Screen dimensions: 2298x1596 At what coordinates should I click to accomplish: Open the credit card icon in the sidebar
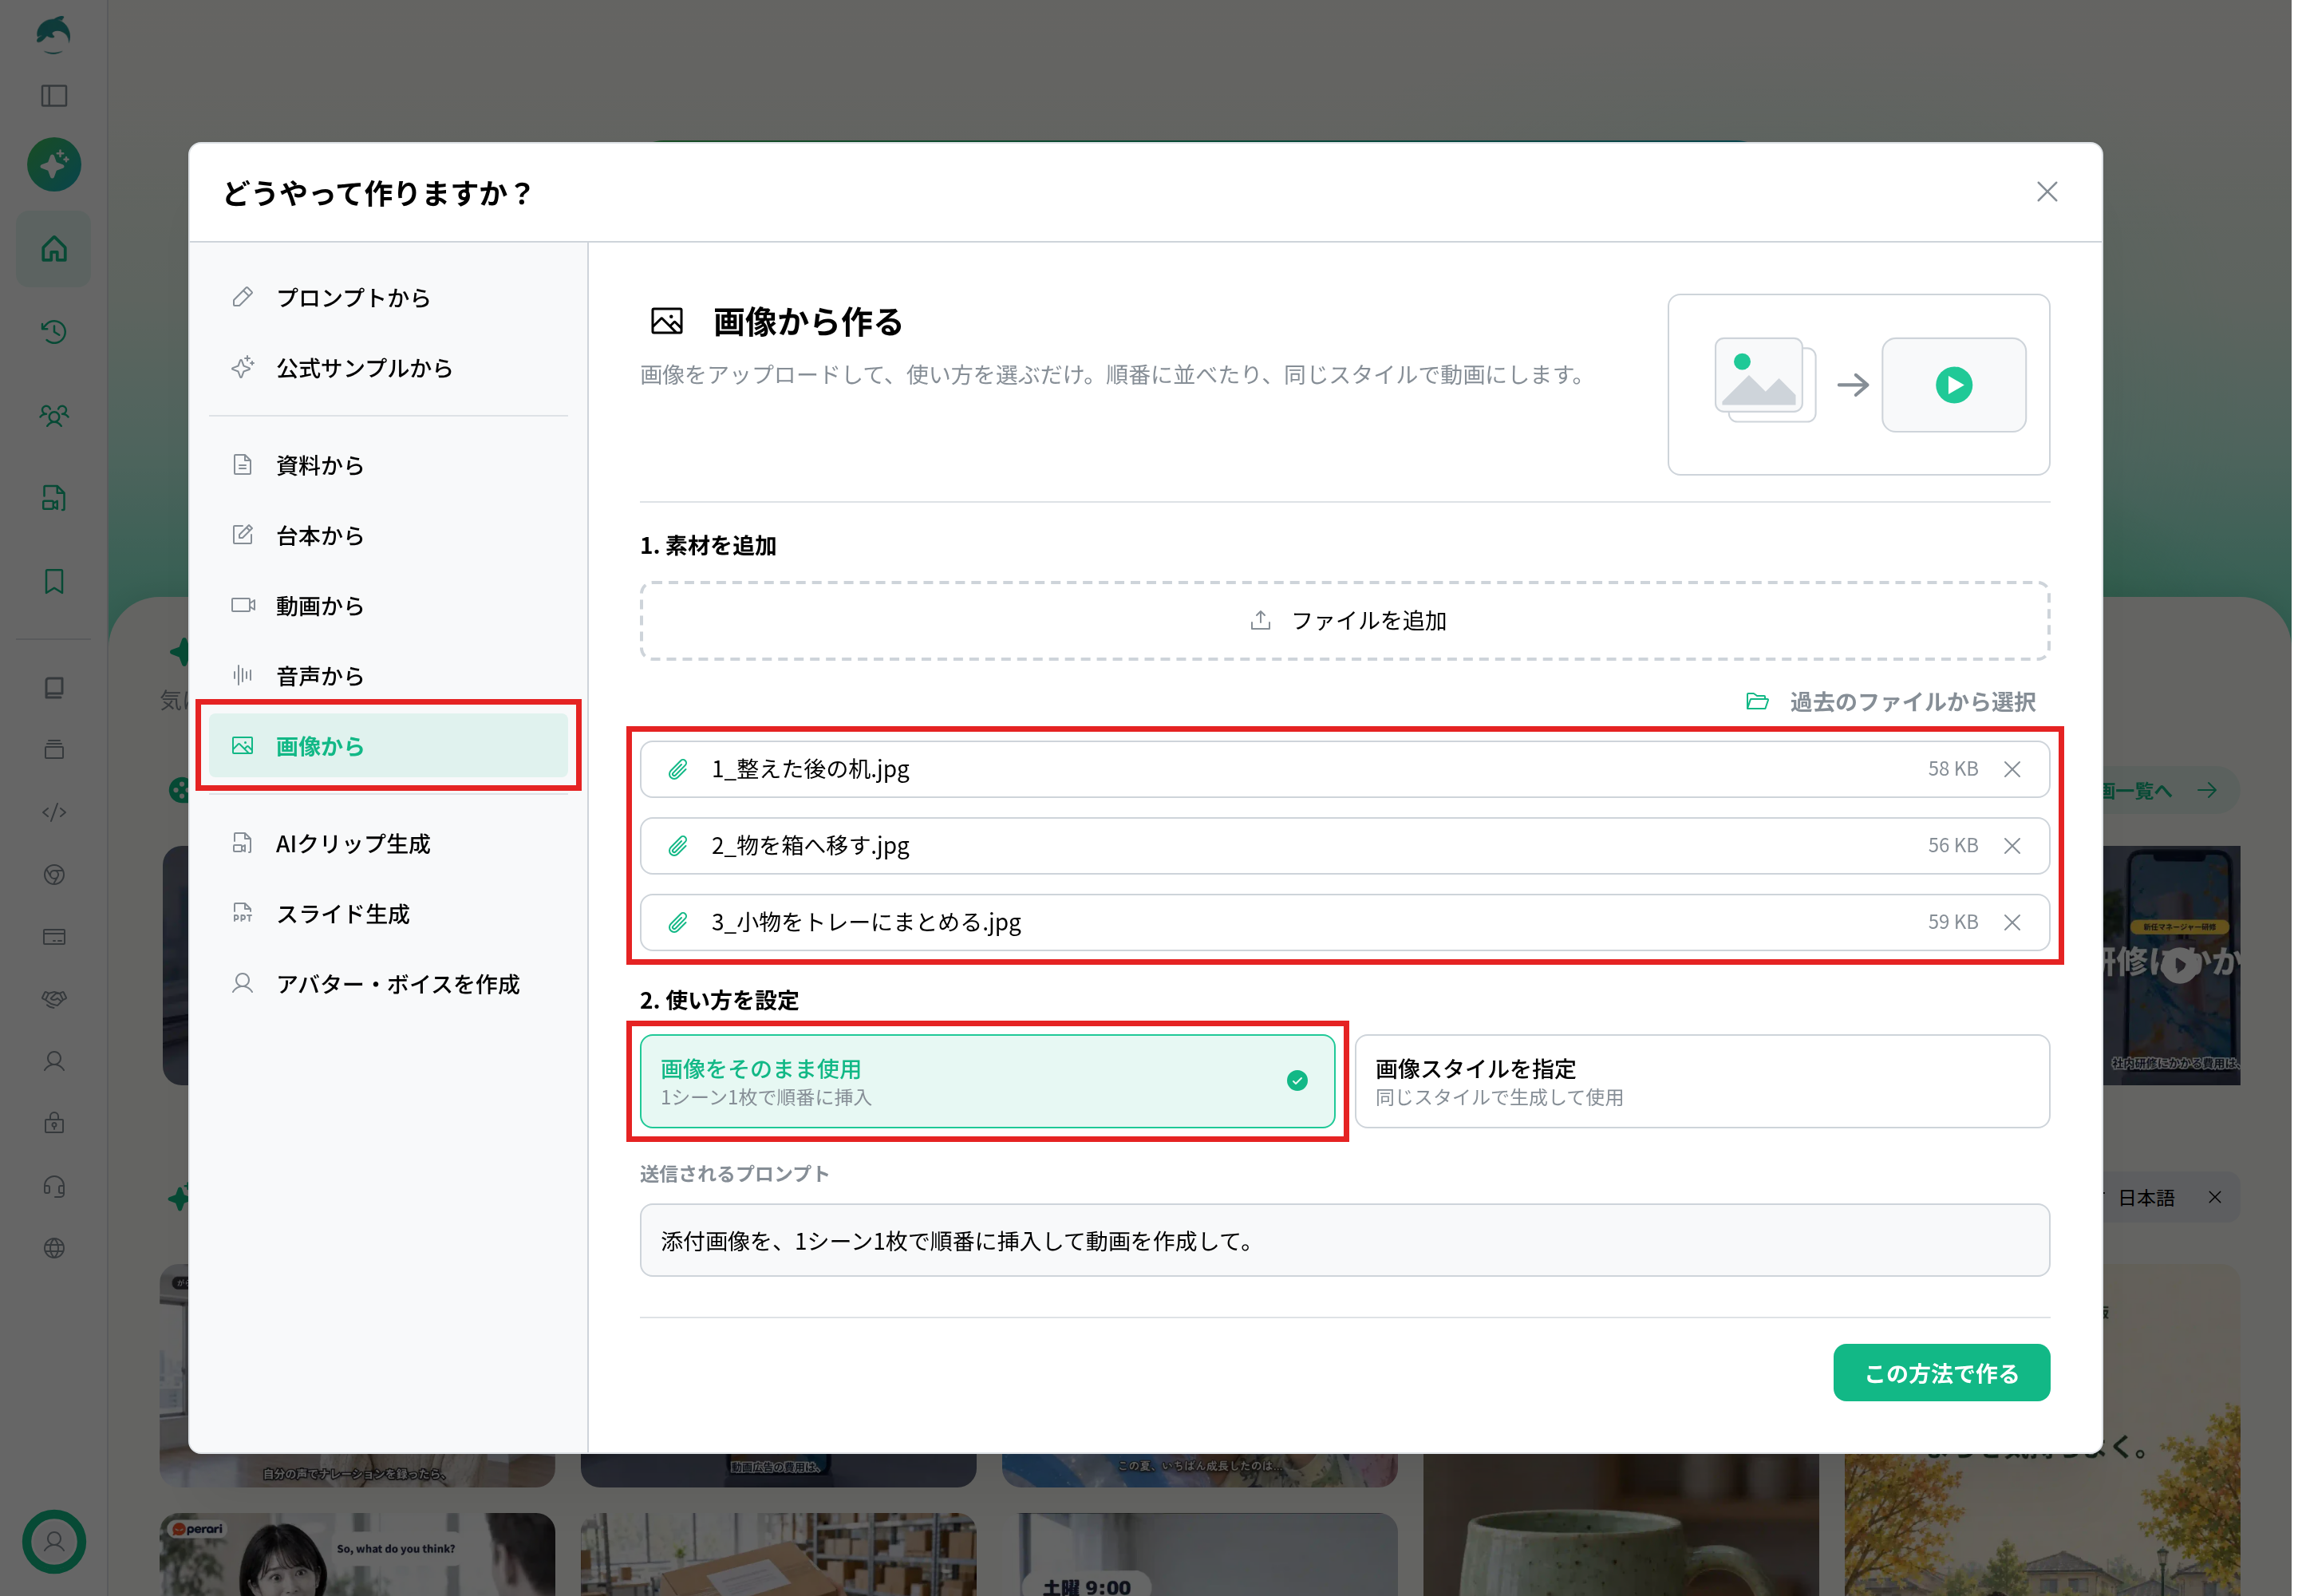coord(54,937)
